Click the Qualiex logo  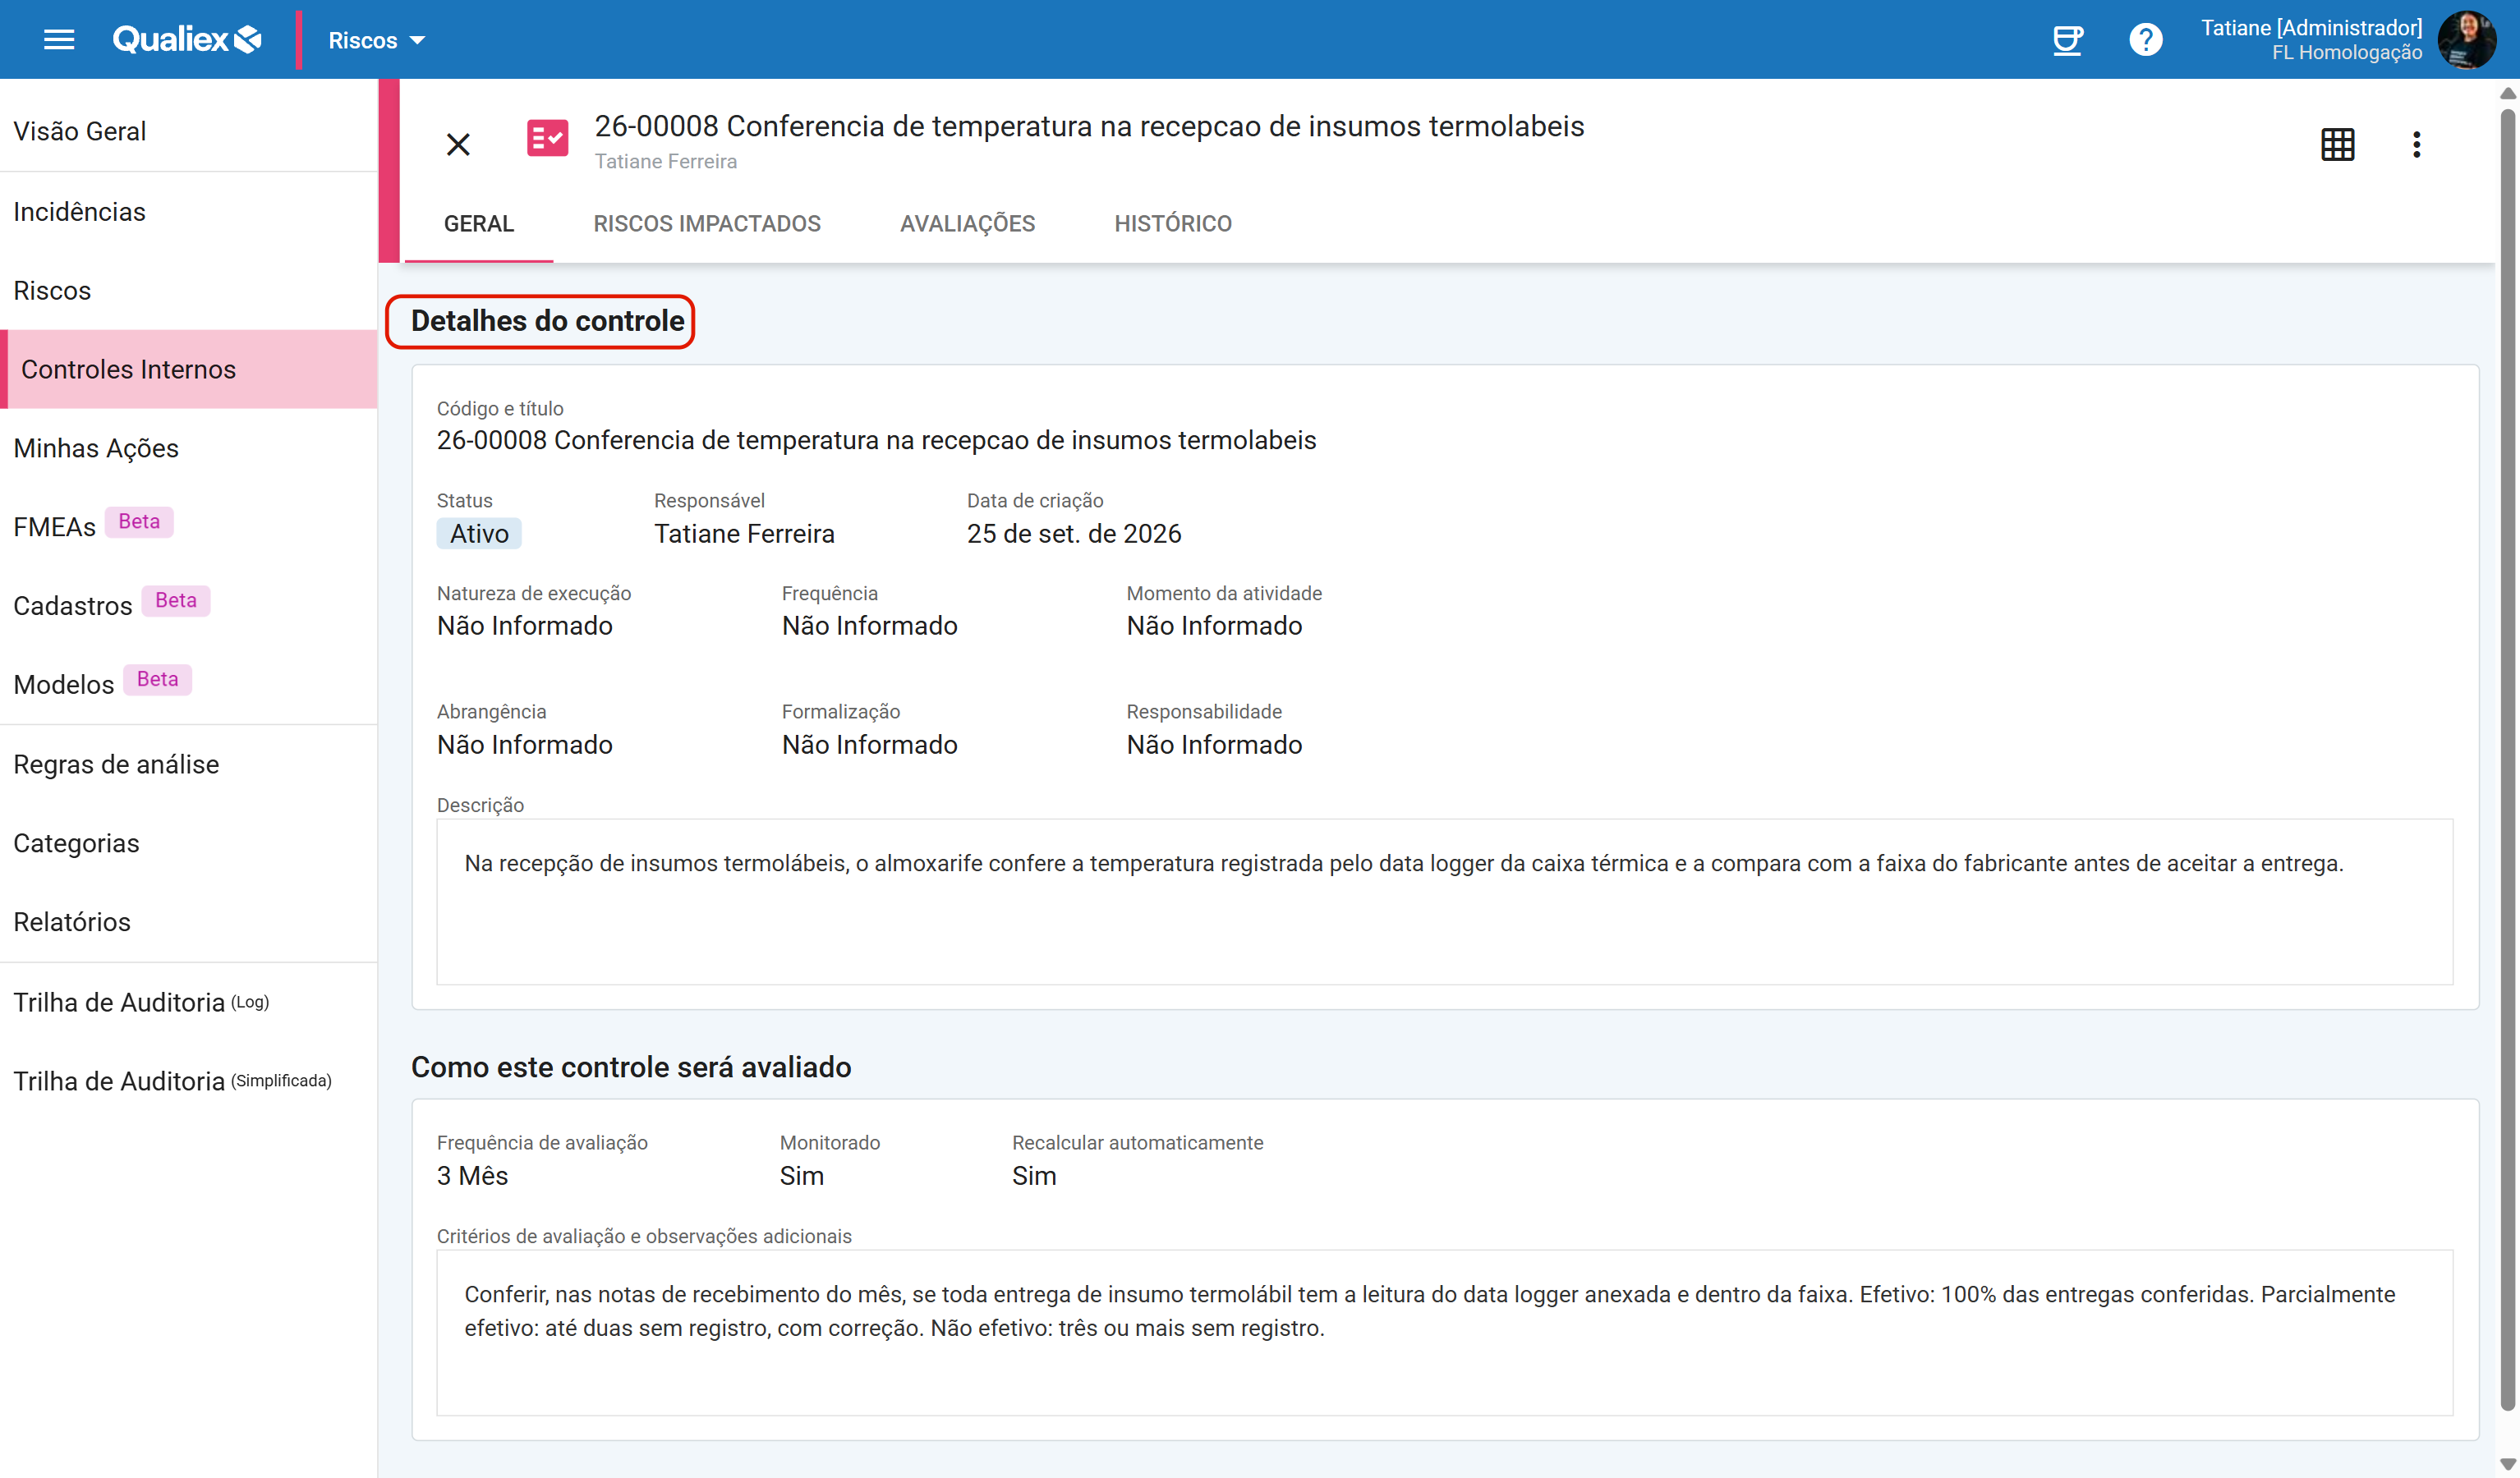(x=187, y=40)
